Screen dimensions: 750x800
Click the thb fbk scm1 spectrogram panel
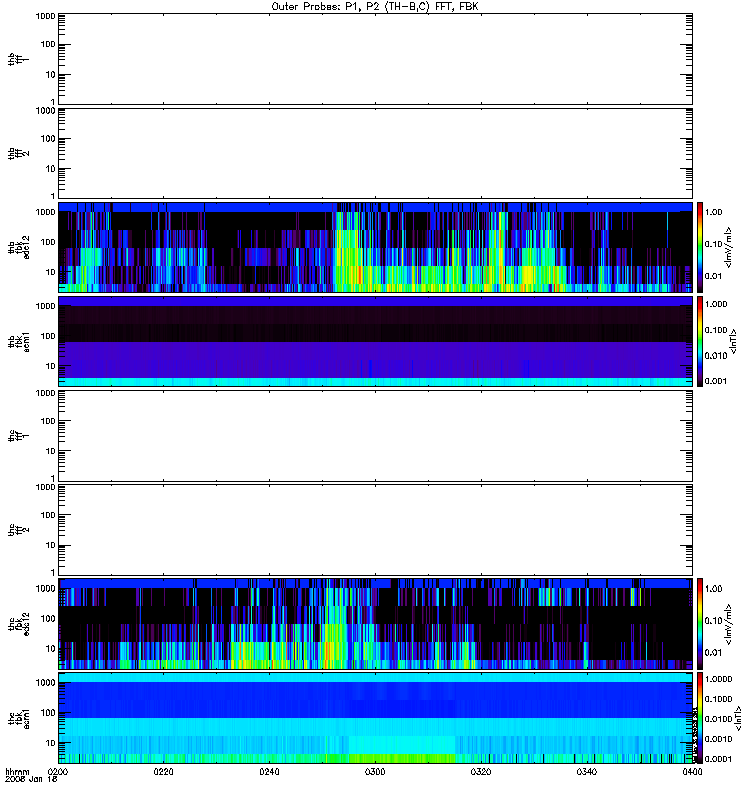tap(375, 341)
